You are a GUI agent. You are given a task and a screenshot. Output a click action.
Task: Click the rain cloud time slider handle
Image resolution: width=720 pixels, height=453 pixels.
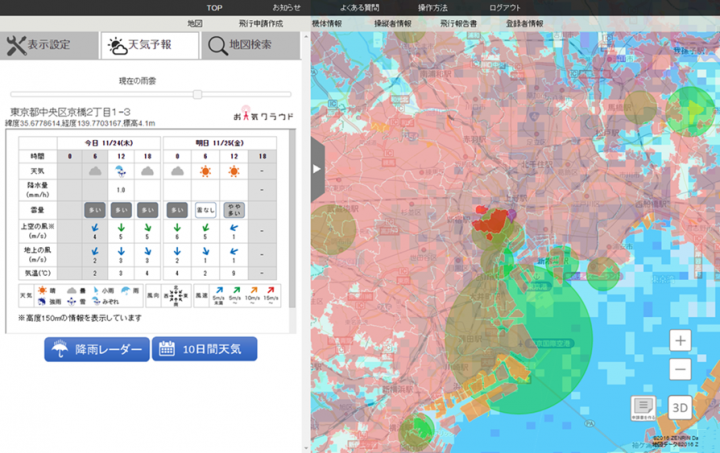[x=198, y=94]
